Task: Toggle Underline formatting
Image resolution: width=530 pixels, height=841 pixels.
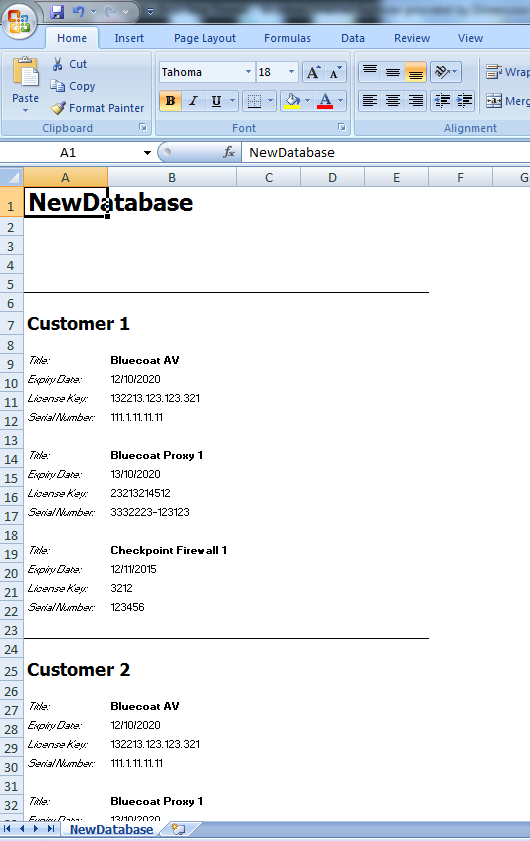Action: [216, 100]
